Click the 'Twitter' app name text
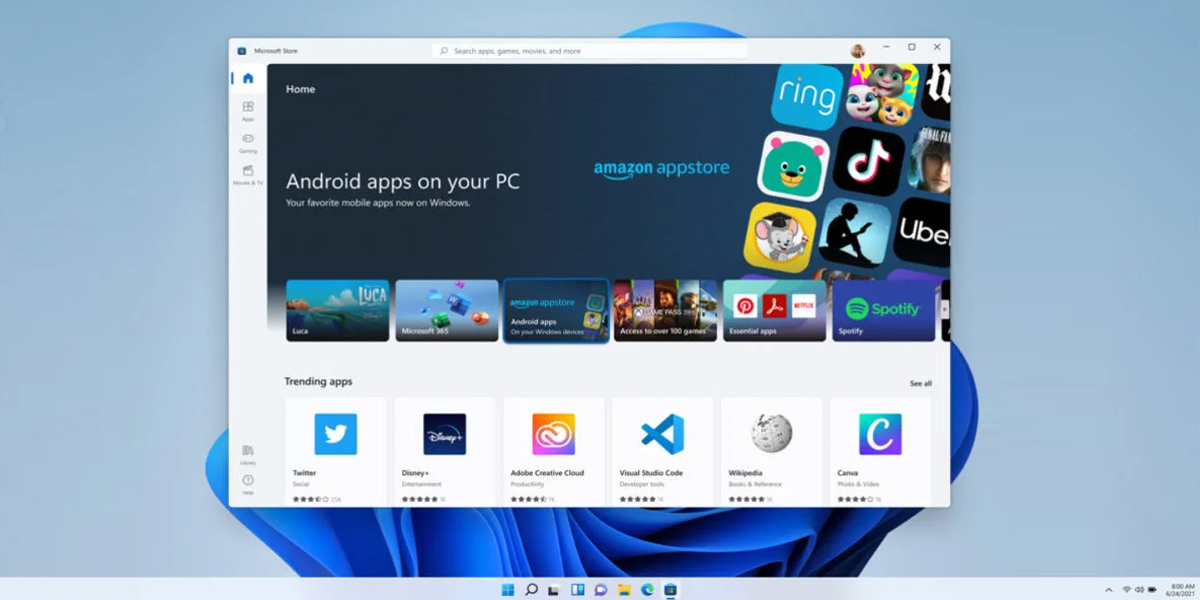Image resolution: width=1200 pixels, height=600 pixels. click(x=304, y=473)
